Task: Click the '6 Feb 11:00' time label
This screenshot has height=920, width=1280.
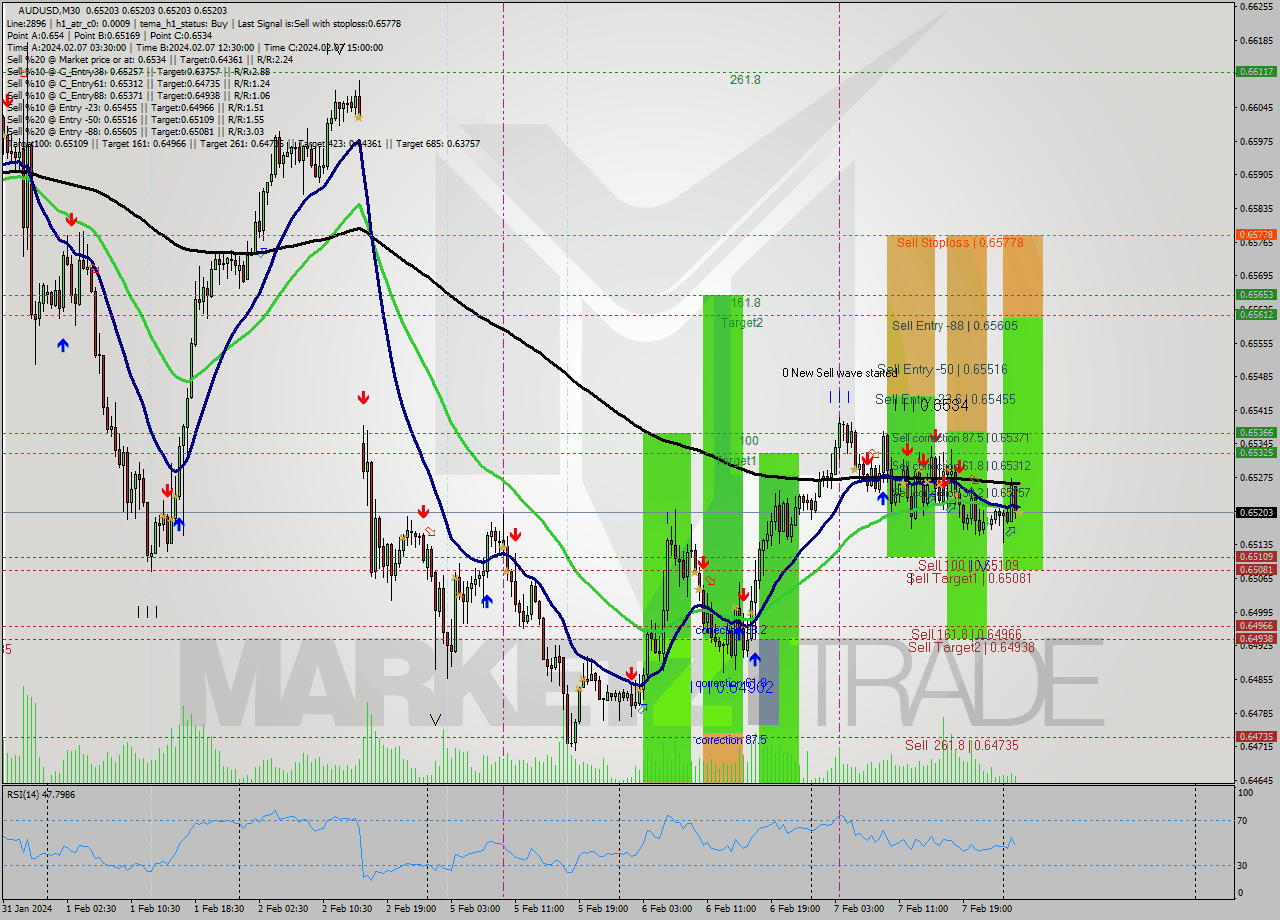Action: (731, 909)
